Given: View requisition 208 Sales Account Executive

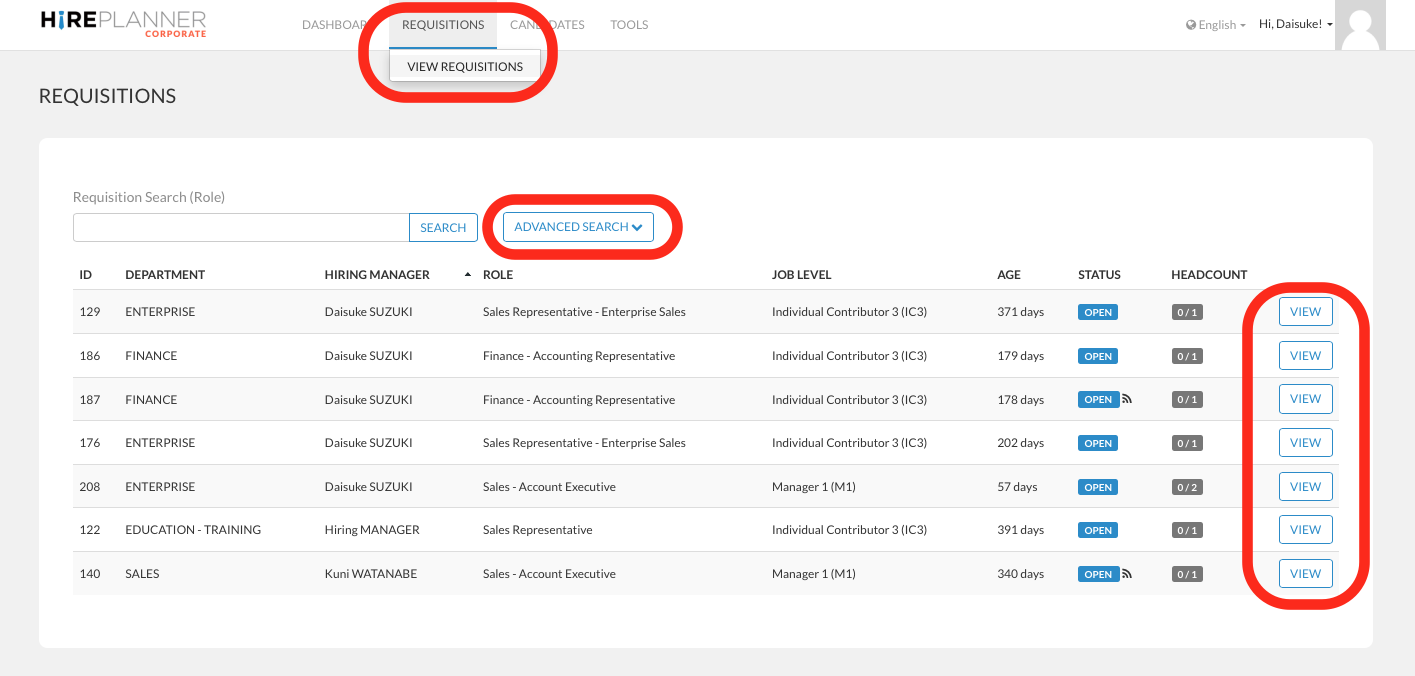Looking at the screenshot, I should point(1305,487).
